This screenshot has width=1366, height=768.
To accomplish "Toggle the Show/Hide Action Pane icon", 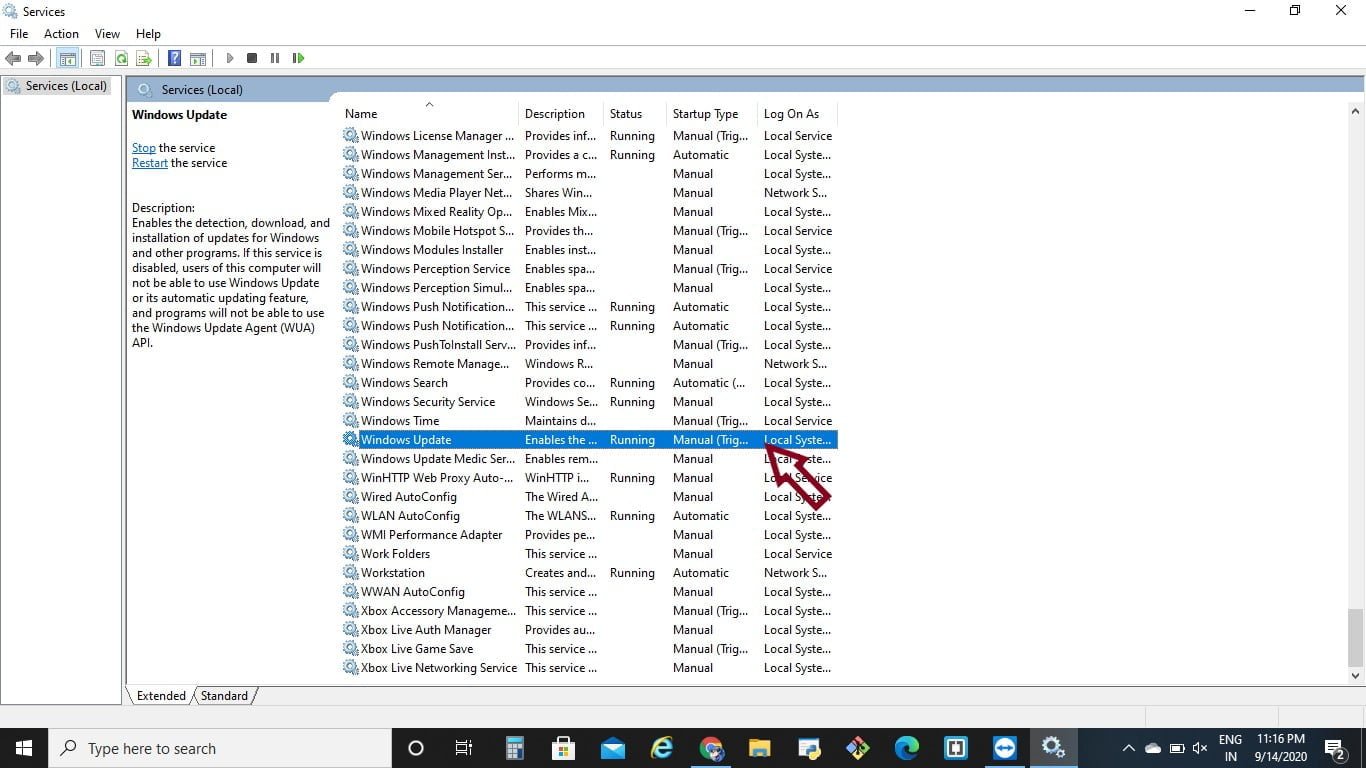I will pos(198,58).
